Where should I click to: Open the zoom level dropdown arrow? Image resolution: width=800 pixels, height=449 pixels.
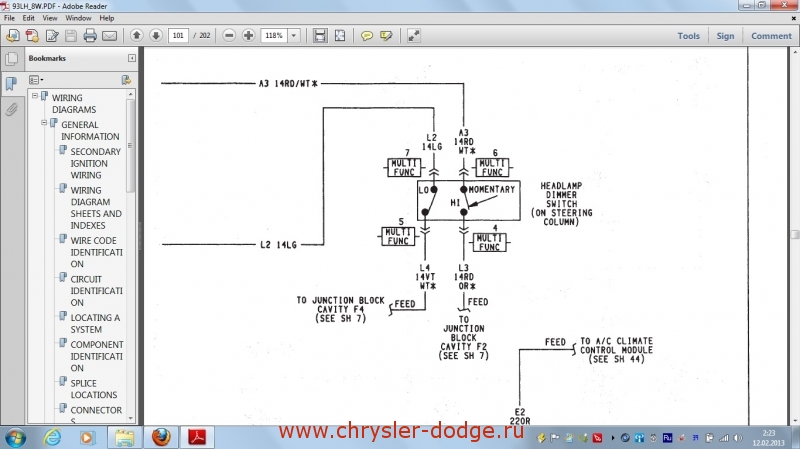coord(294,35)
